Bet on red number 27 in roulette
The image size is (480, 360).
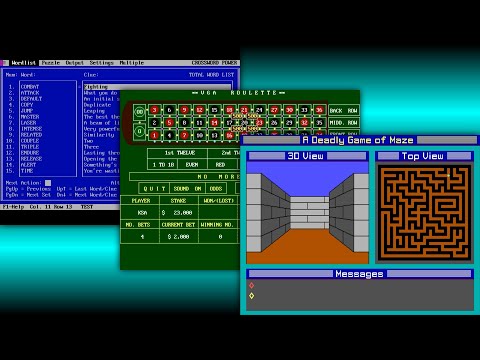click(274, 110)
